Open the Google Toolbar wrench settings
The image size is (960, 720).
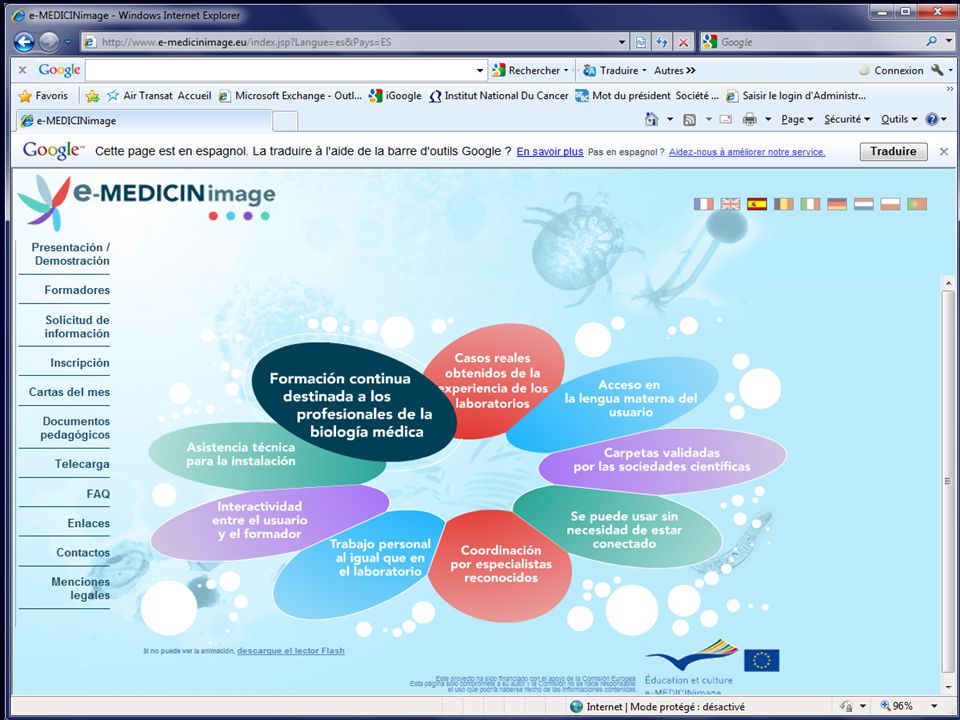937,70
